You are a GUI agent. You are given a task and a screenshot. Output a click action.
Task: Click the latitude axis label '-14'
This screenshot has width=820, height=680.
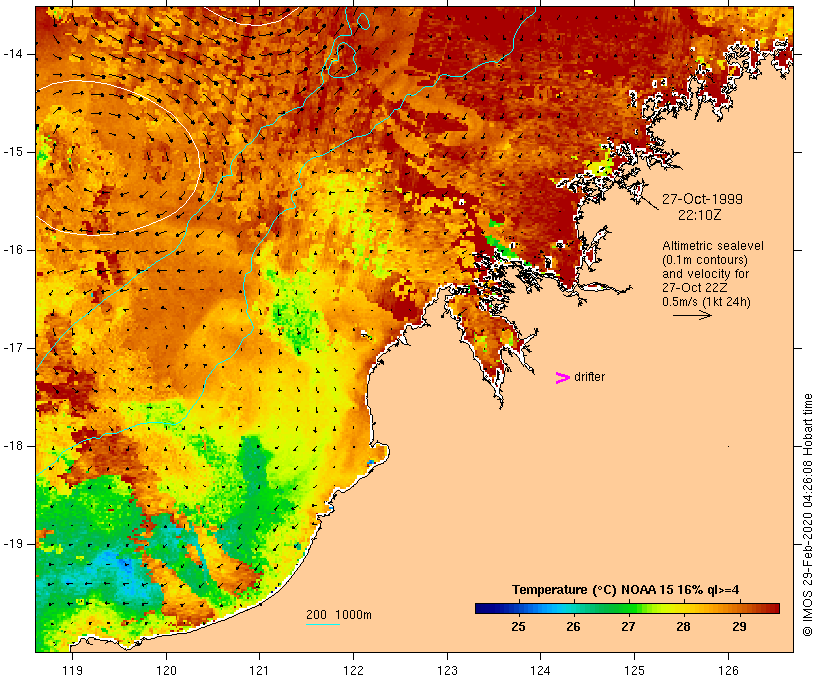(x=13, y=54)
